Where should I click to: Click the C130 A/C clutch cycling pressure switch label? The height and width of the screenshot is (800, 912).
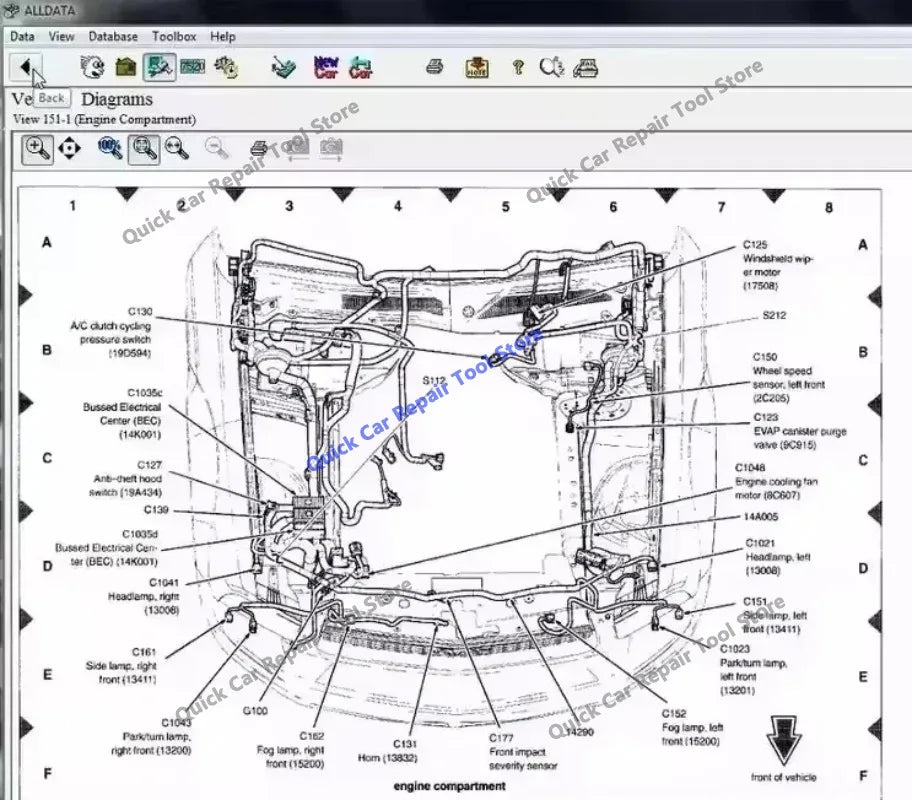111,333
